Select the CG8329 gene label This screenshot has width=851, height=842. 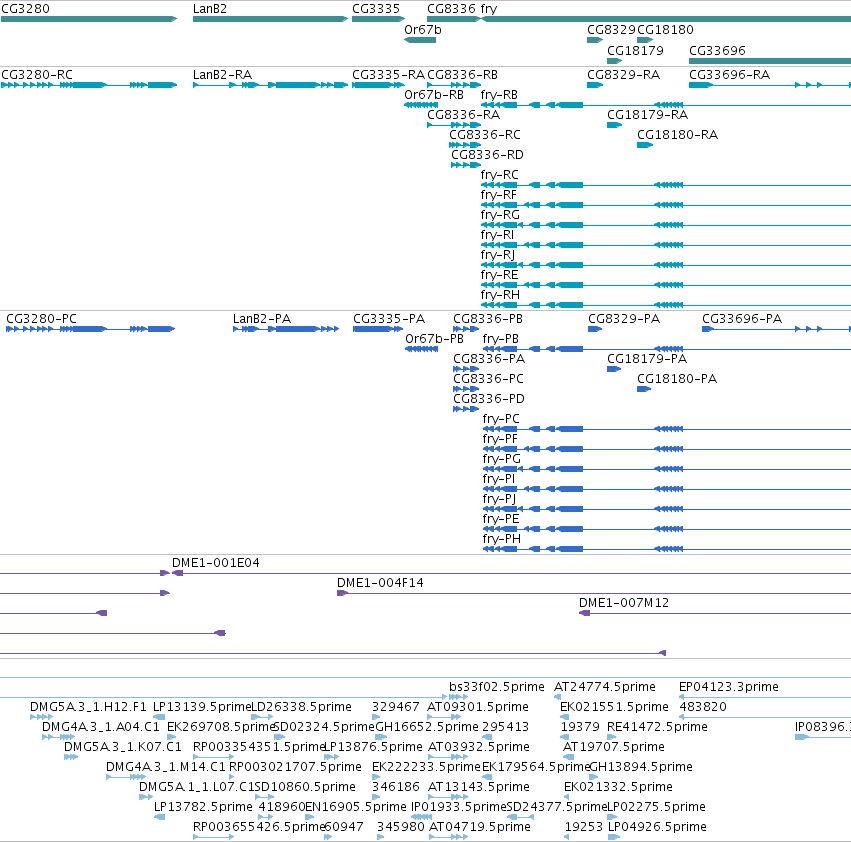tap(611, 30)
